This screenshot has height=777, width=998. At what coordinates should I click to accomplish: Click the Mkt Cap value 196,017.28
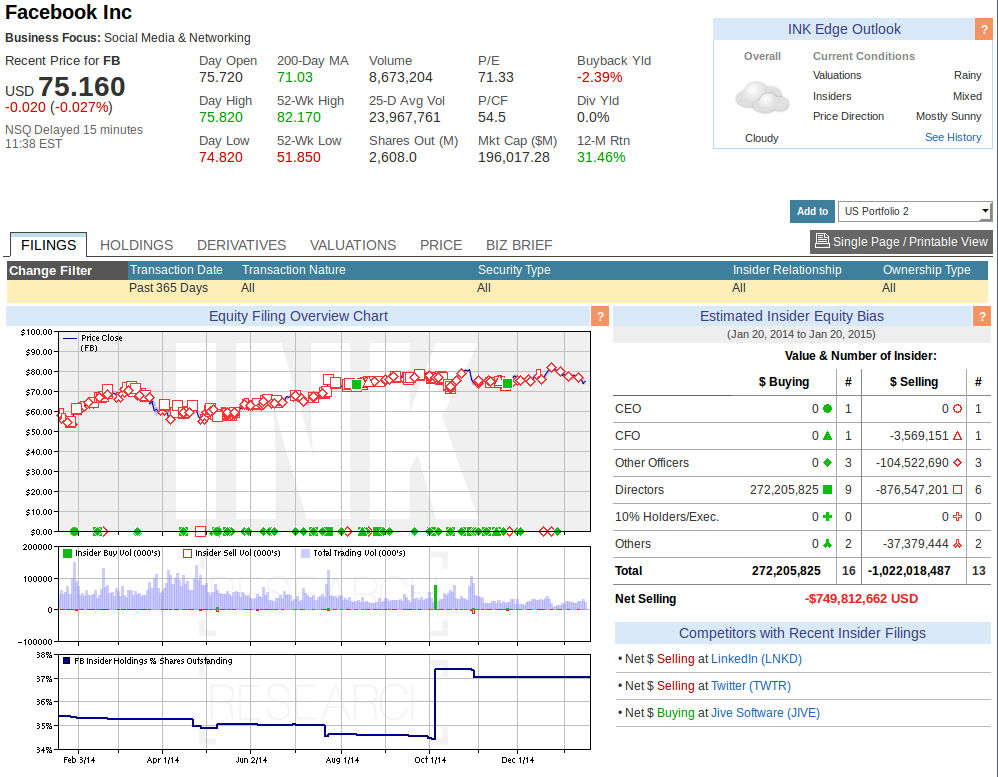point(514,157)
